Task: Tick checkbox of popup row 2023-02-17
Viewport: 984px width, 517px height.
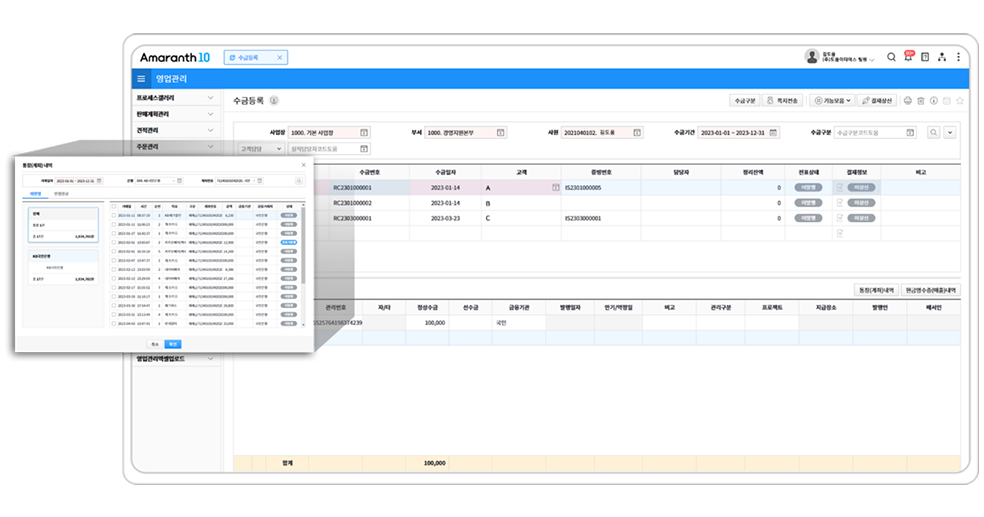Action: pyautogui.click(x=114, y=287)
